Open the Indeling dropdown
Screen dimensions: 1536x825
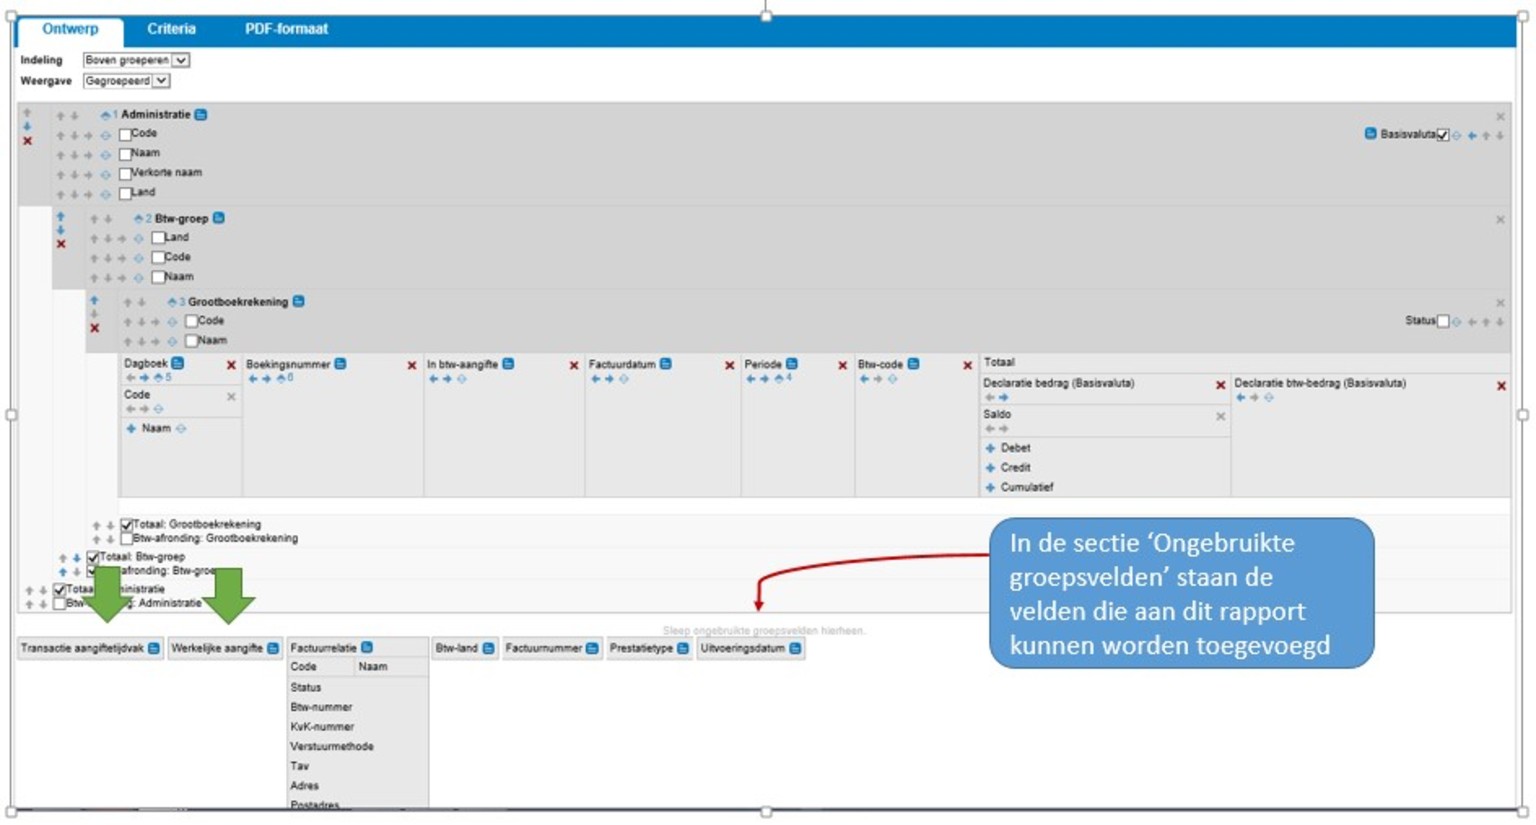coord(136,60)
